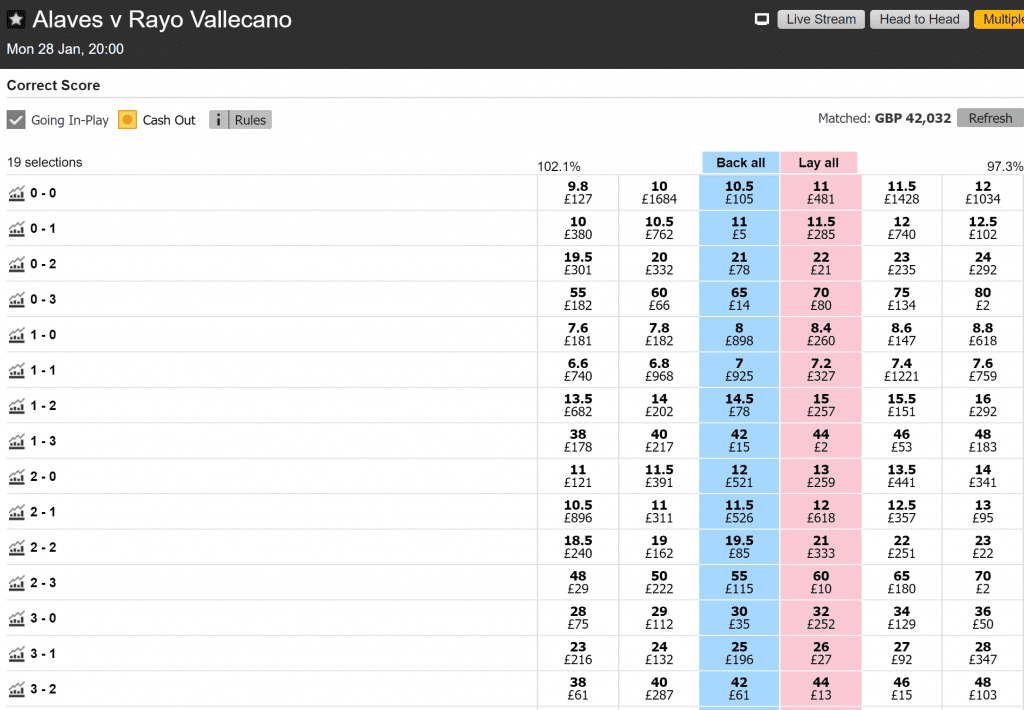Screen dimensions: 1024x710
Task: Click the live video monitor icon
Action: coord(761,20)
